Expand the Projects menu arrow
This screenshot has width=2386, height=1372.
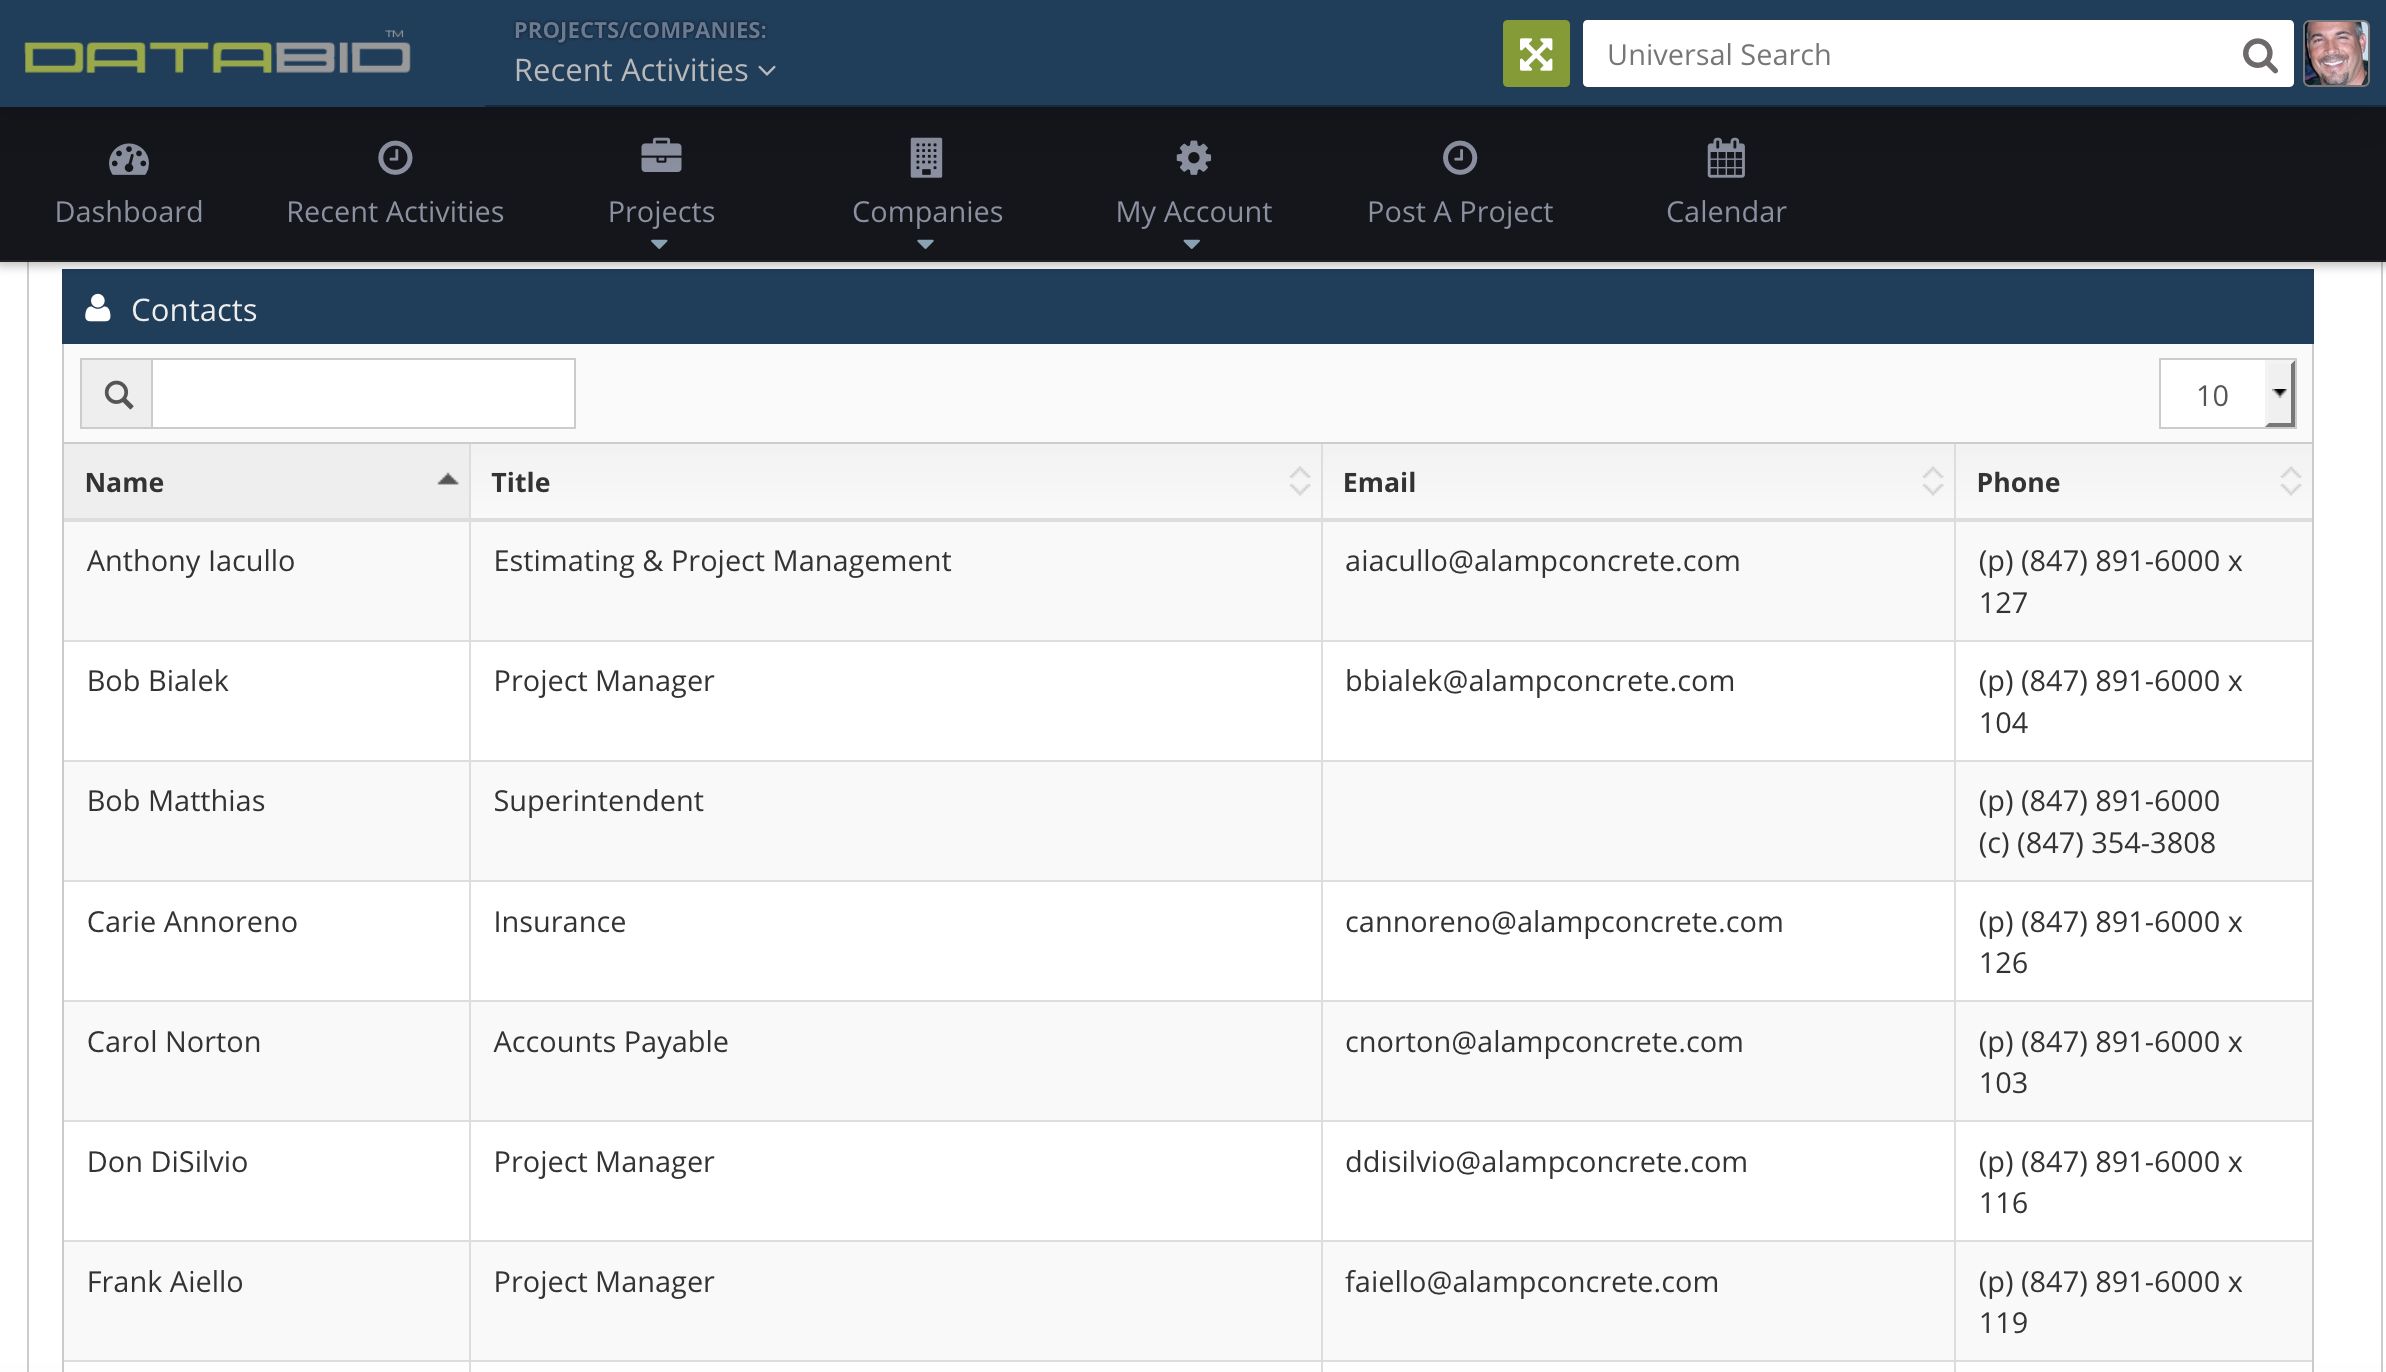(x=659, y=244)
